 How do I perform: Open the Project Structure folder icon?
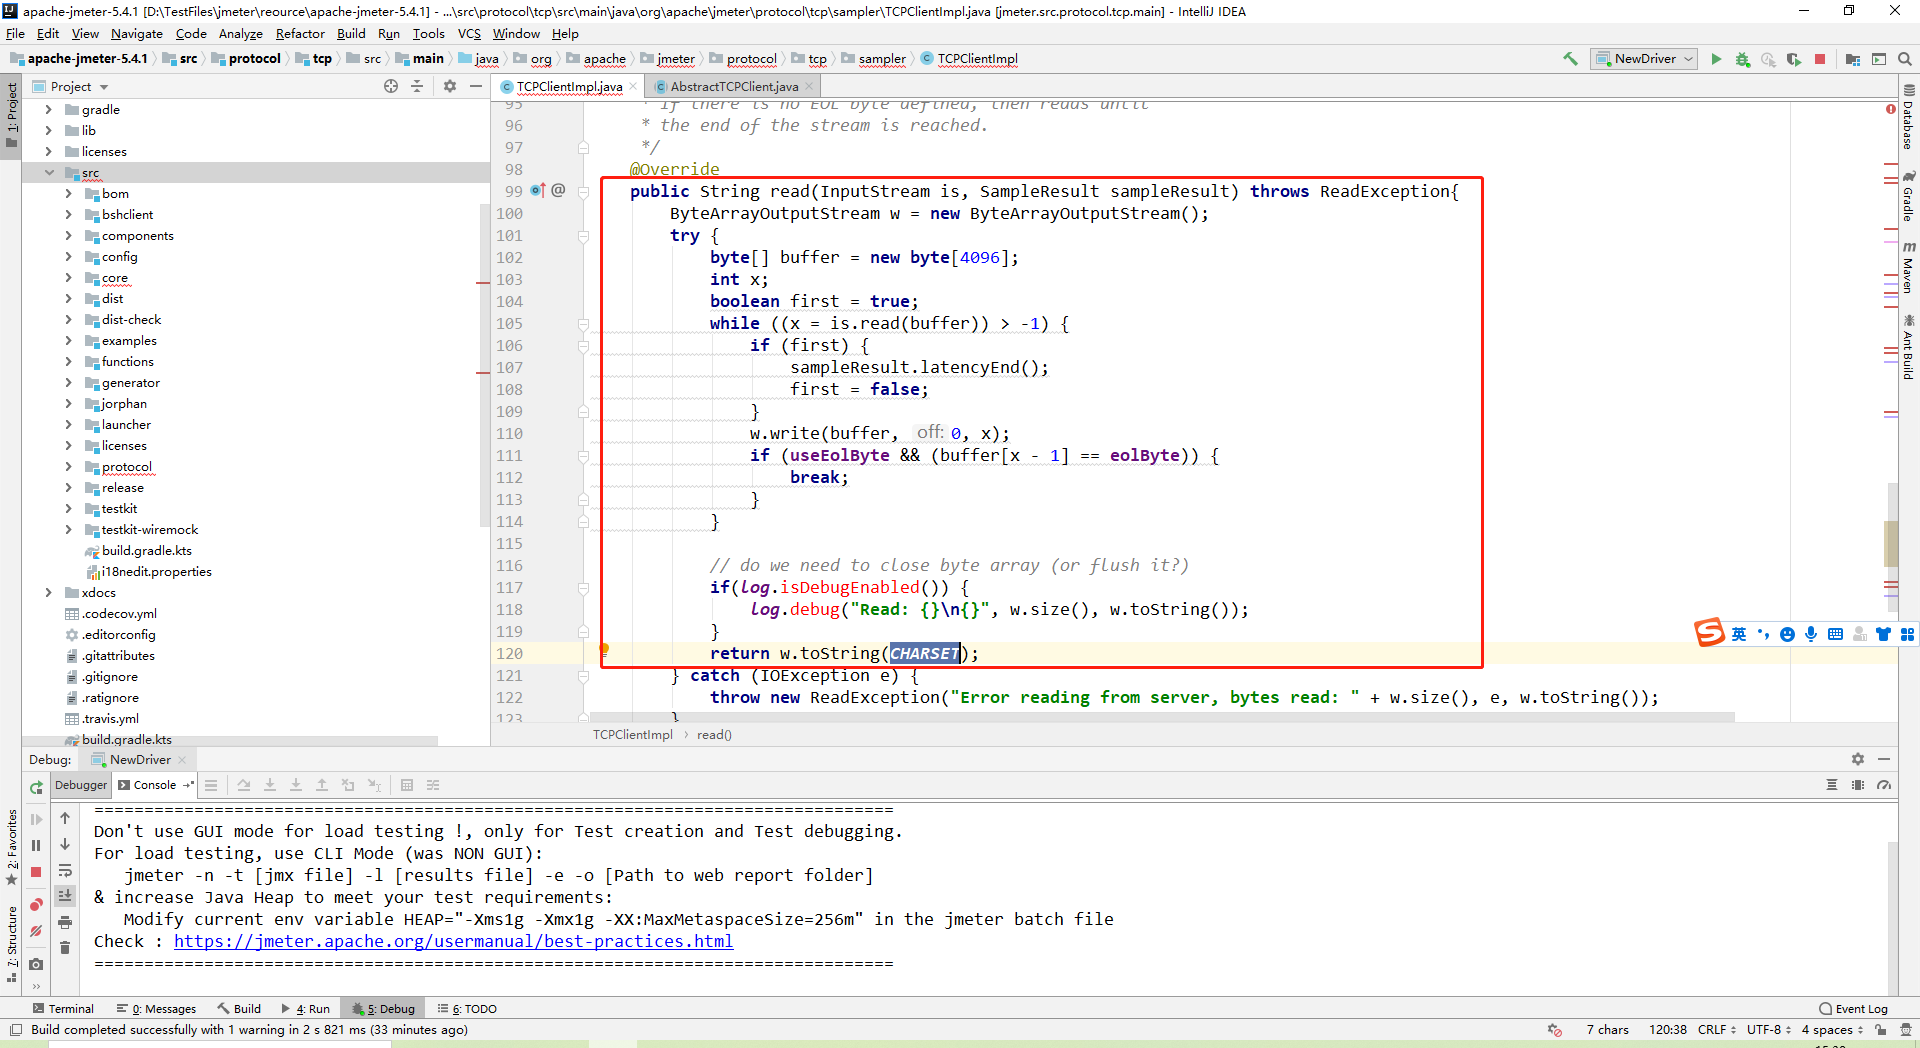[x=1853, y=59]
